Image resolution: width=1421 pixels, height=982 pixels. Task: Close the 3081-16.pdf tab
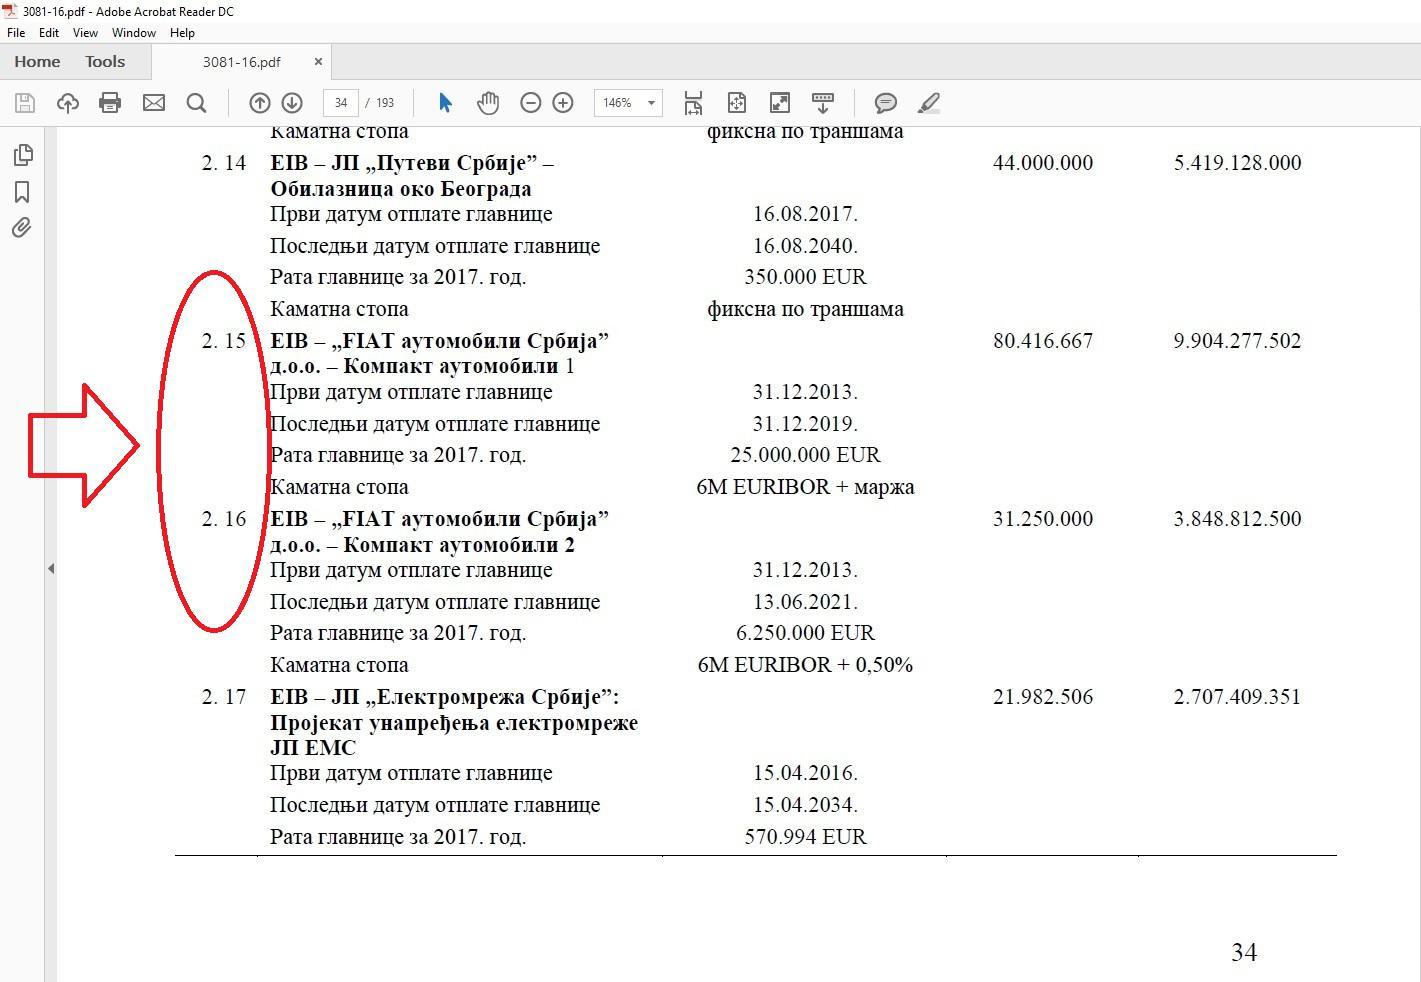[x=318, y=62]
